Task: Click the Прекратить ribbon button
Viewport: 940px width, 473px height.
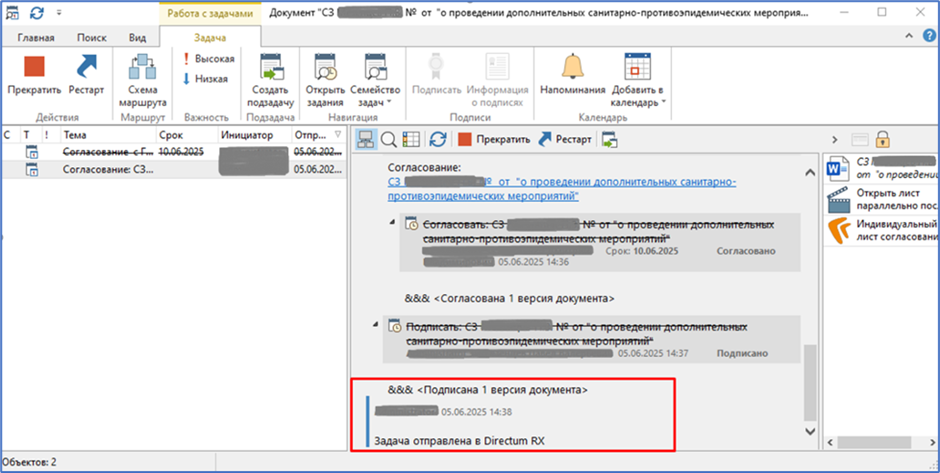Action: 34,76
